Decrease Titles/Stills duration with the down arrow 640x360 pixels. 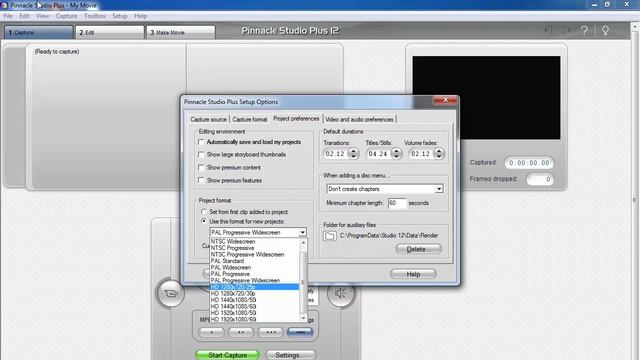tap(396, 157)
